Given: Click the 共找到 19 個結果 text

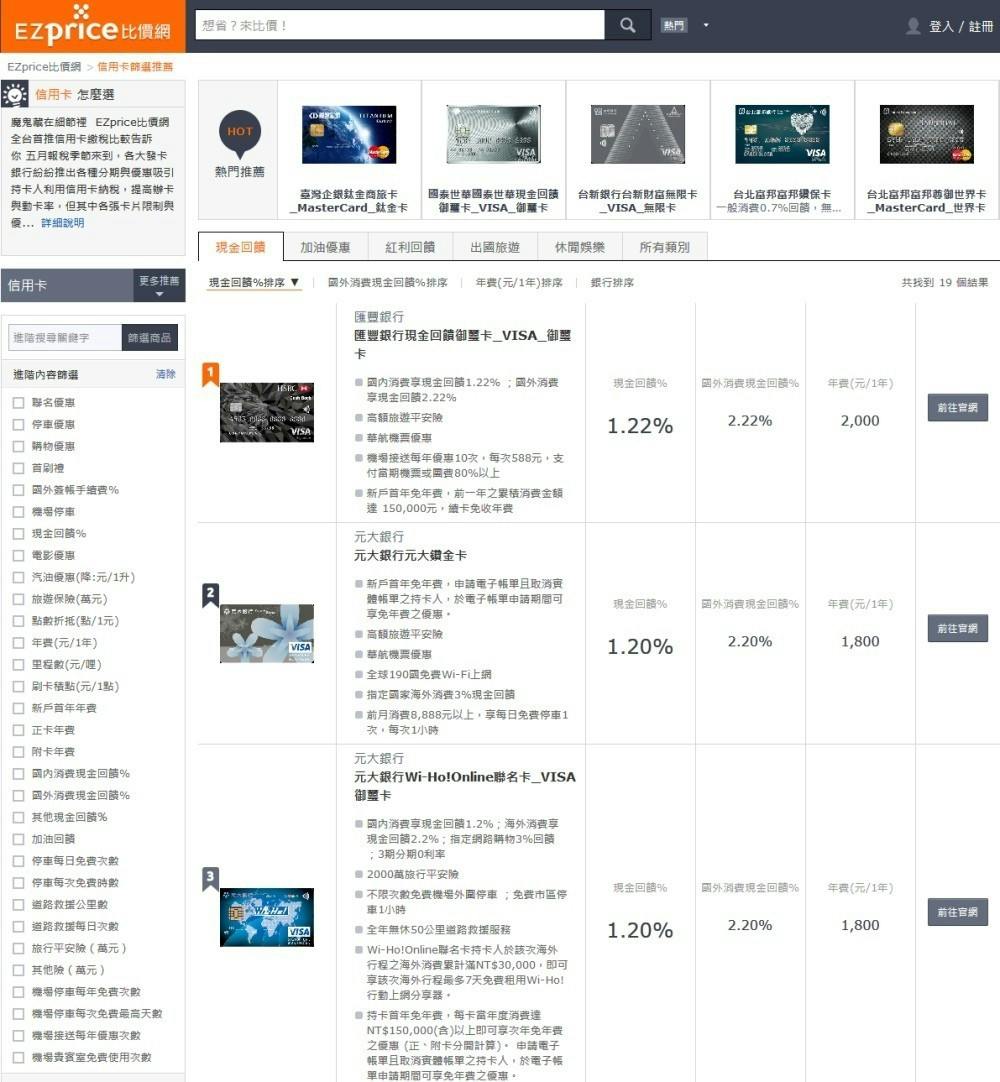Looking at the screenshot, I should (x=945, y=282).
